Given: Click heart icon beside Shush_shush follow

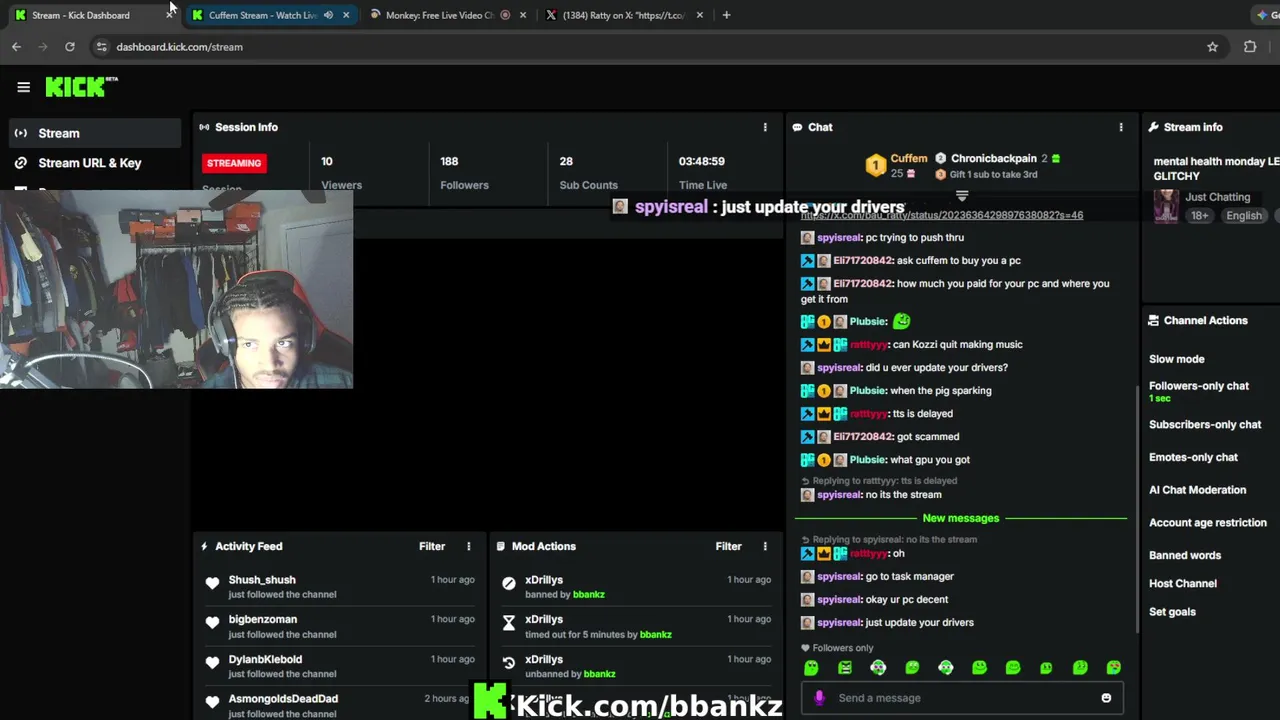Looking at the screenshot, I should click(x=212, y=583).
